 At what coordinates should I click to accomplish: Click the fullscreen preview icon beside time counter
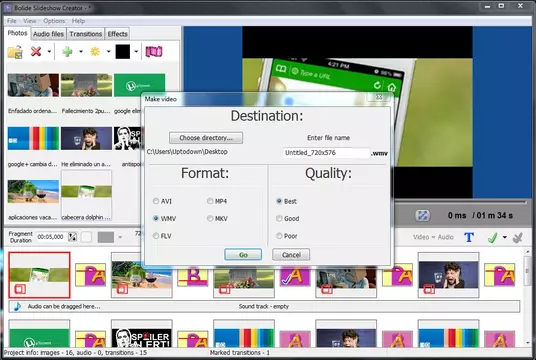point(423,215)
